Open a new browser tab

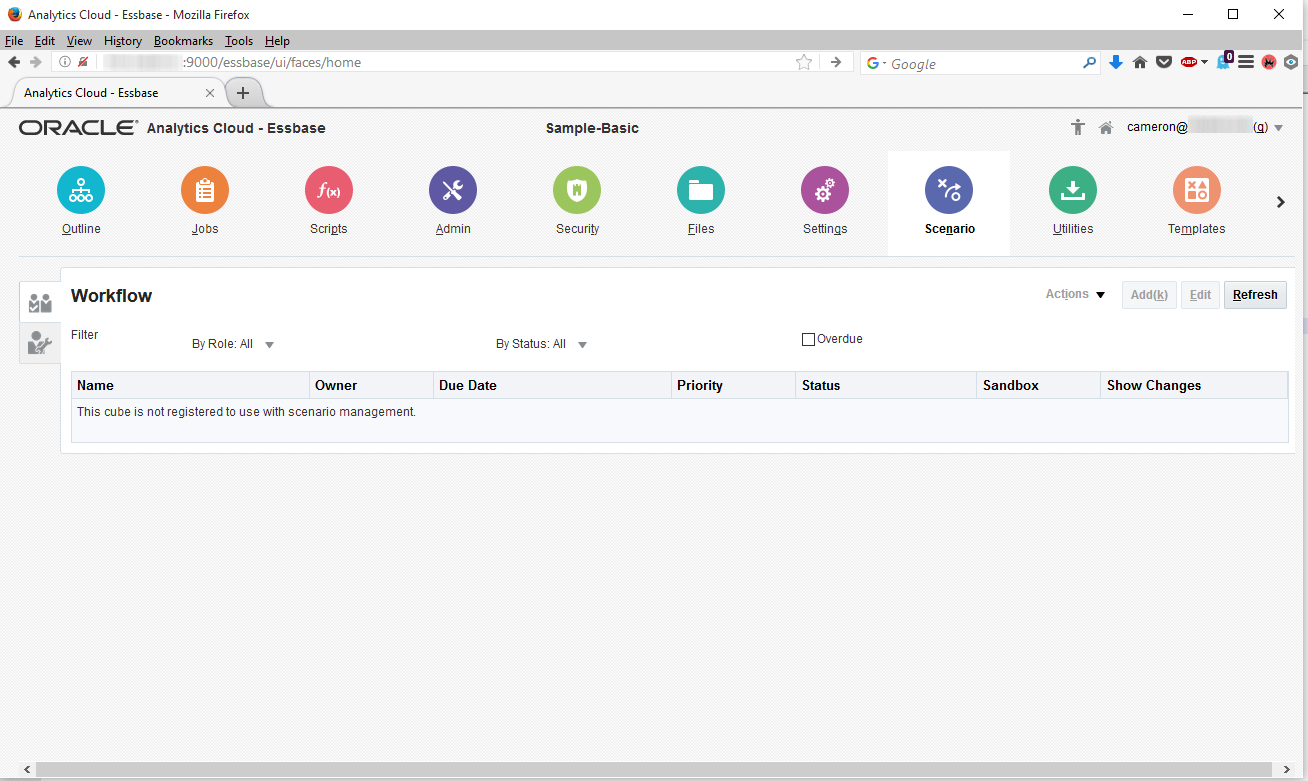242,93
